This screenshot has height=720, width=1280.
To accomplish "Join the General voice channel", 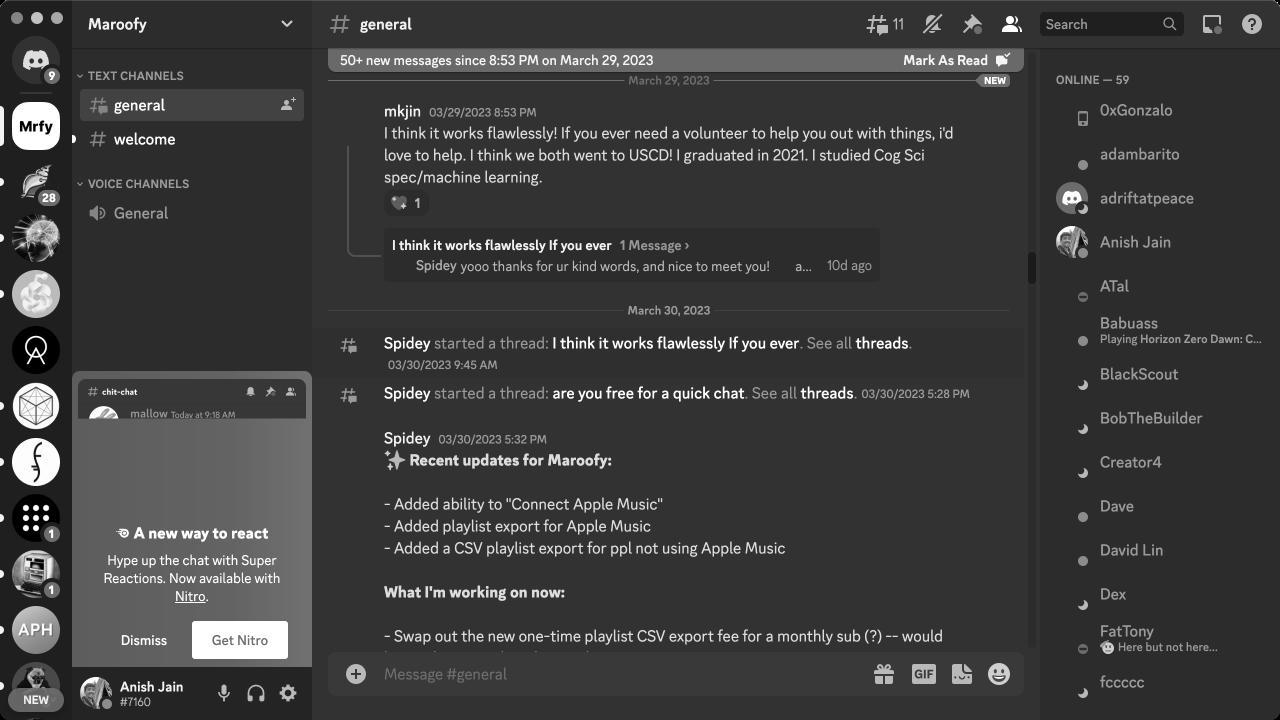I will point(192,213).
